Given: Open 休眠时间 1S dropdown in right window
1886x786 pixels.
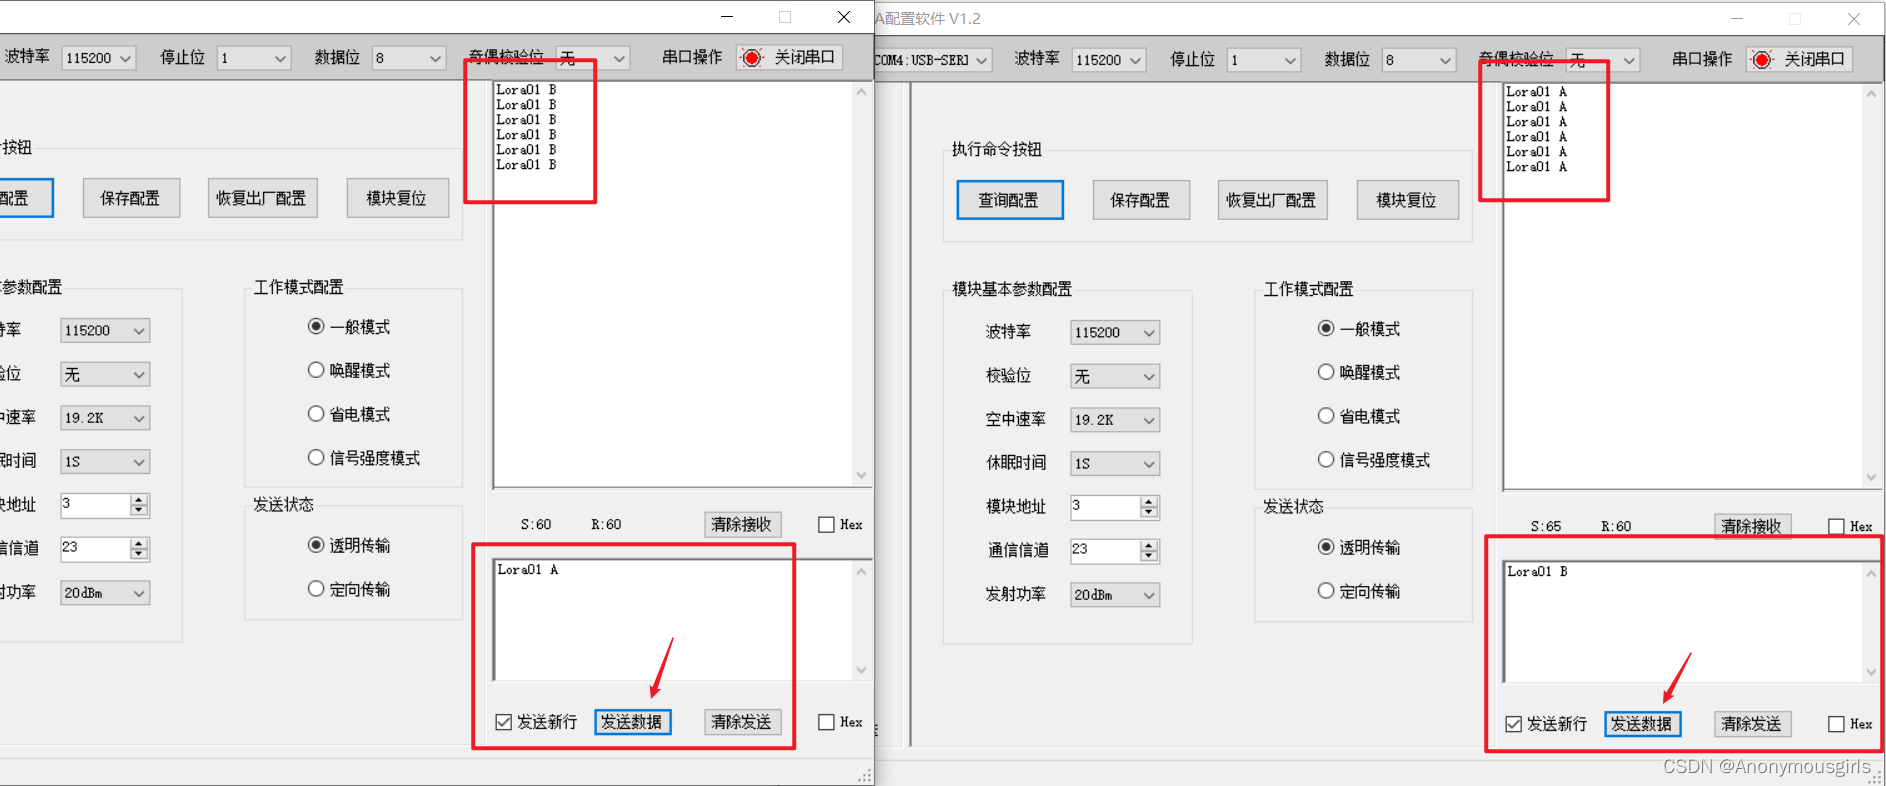Looking at the screenshot, I should click(1115, 463).
